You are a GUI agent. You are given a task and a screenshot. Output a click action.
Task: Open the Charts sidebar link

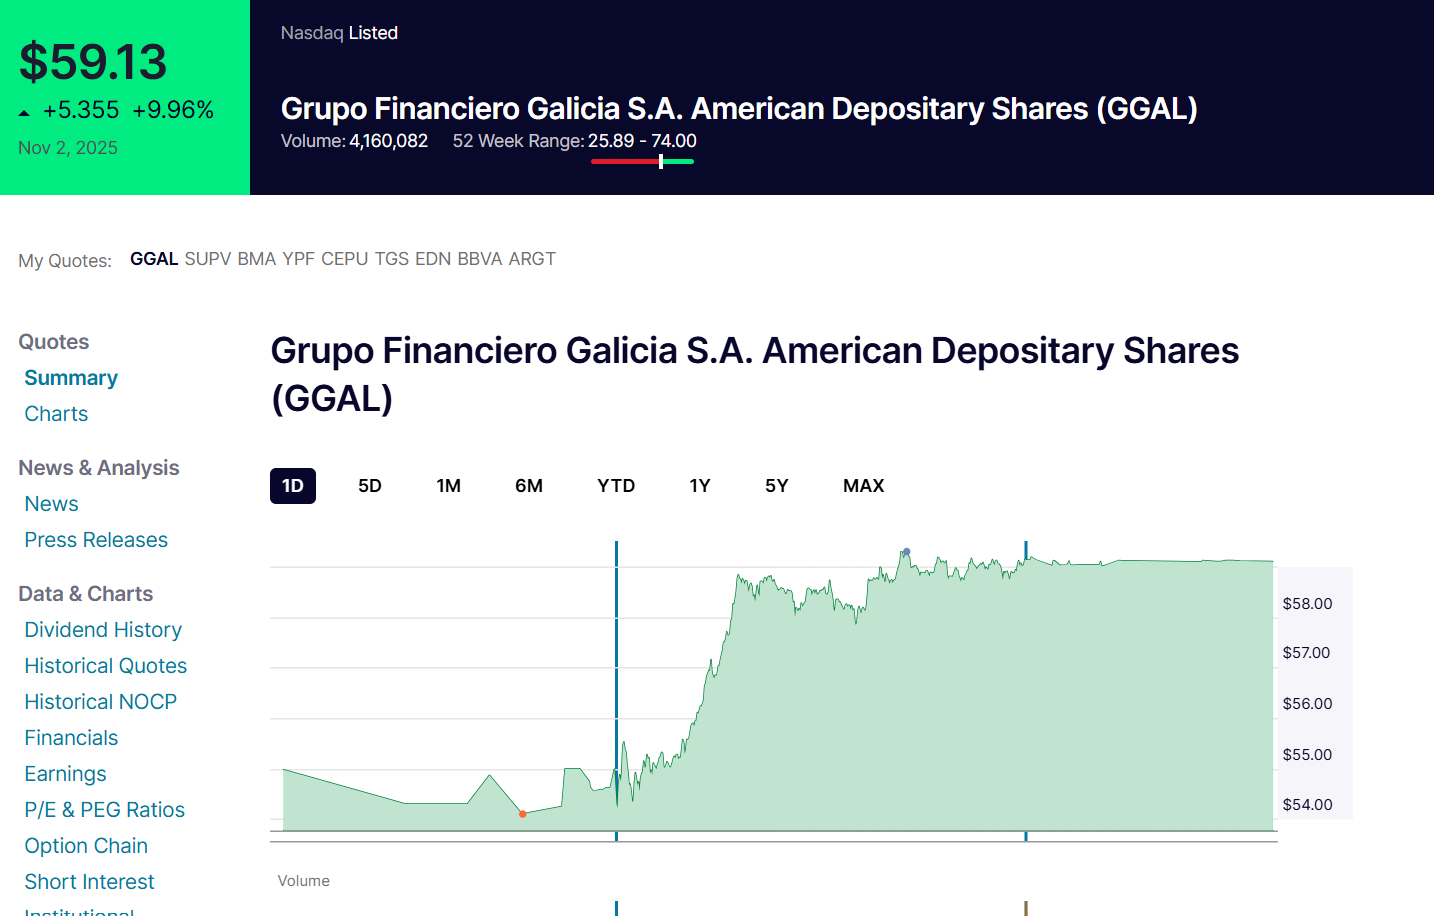pos(56,414)
